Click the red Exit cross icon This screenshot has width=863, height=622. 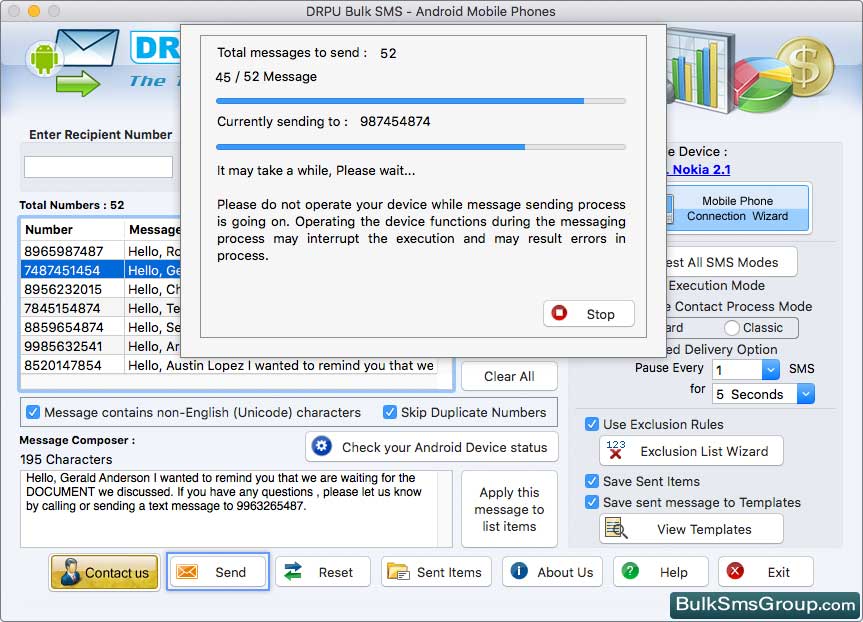pos(735,571)
